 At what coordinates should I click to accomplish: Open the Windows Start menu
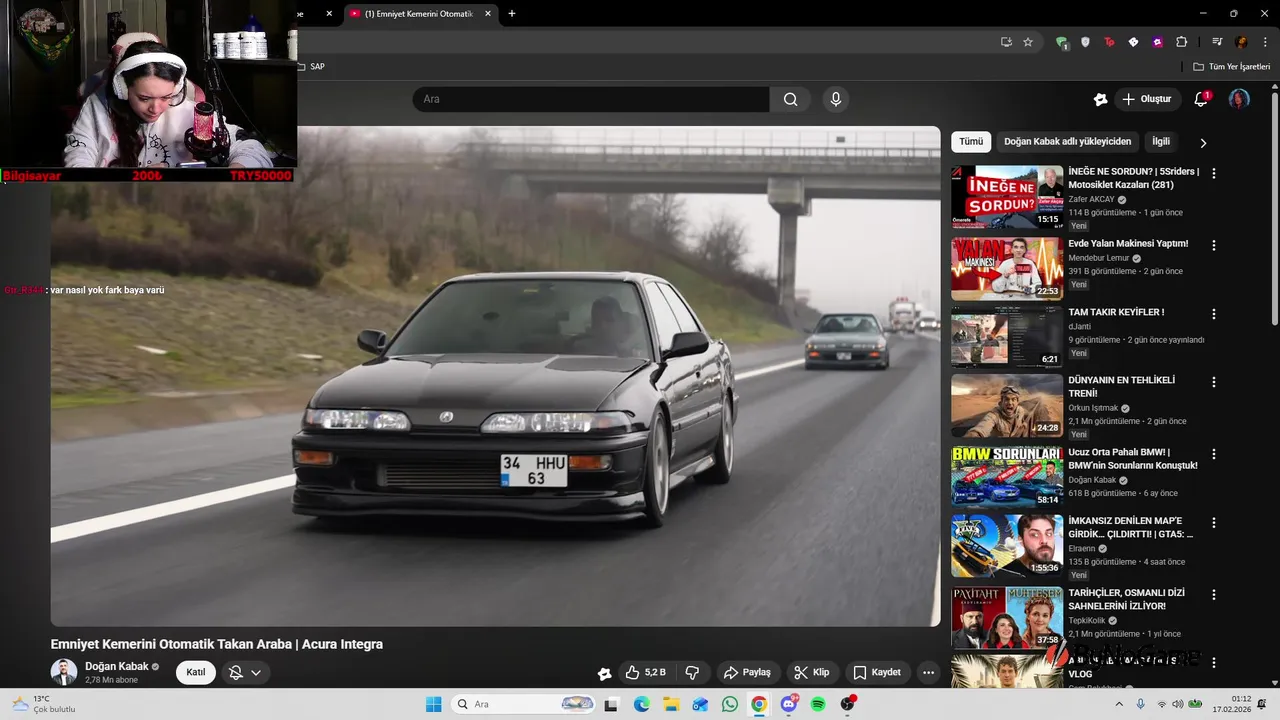tap(434, 704)
